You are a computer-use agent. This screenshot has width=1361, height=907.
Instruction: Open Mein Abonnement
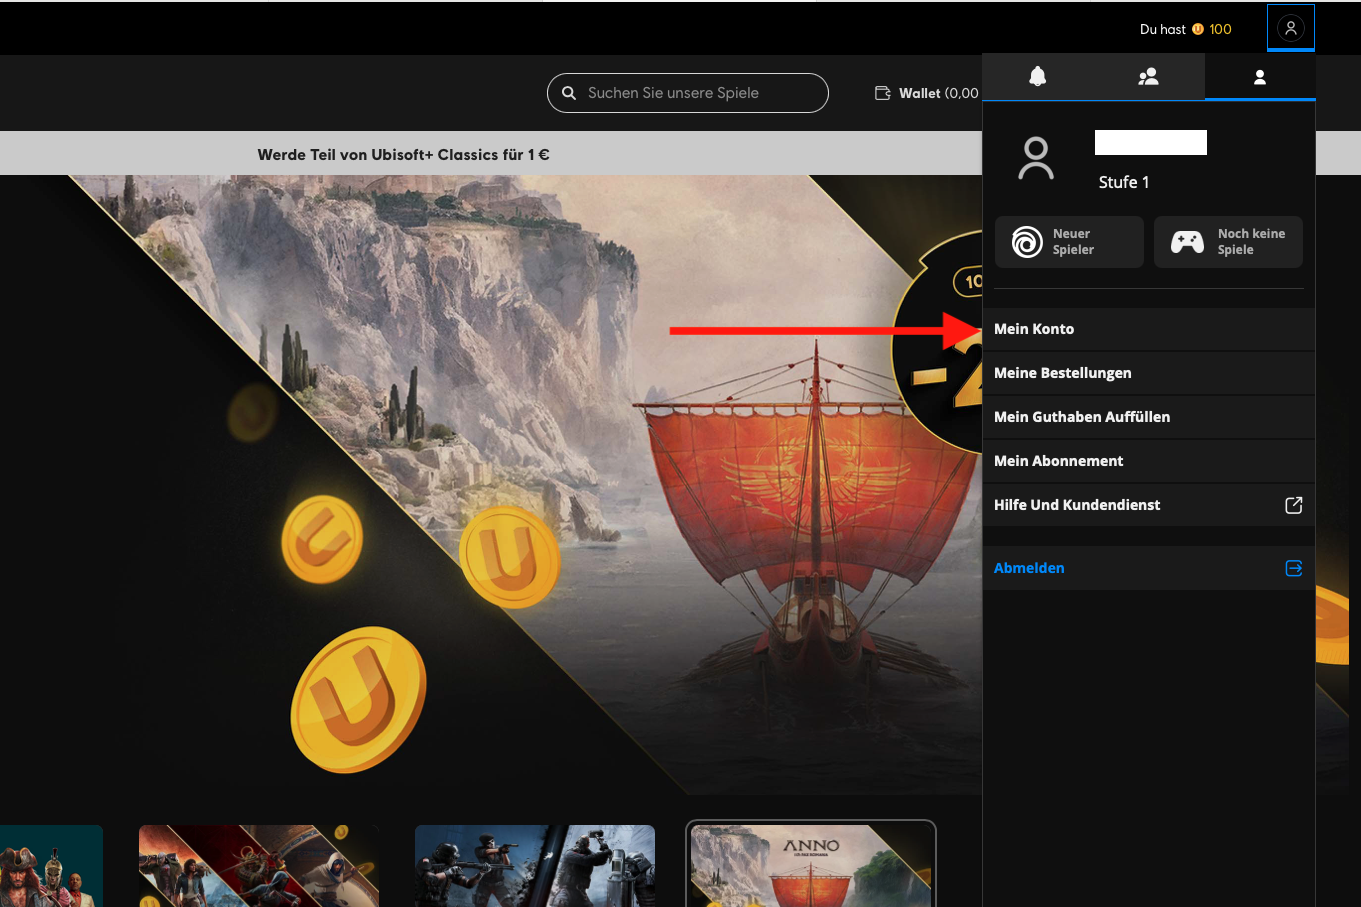pyautogui.click(x=1148, y=461)
